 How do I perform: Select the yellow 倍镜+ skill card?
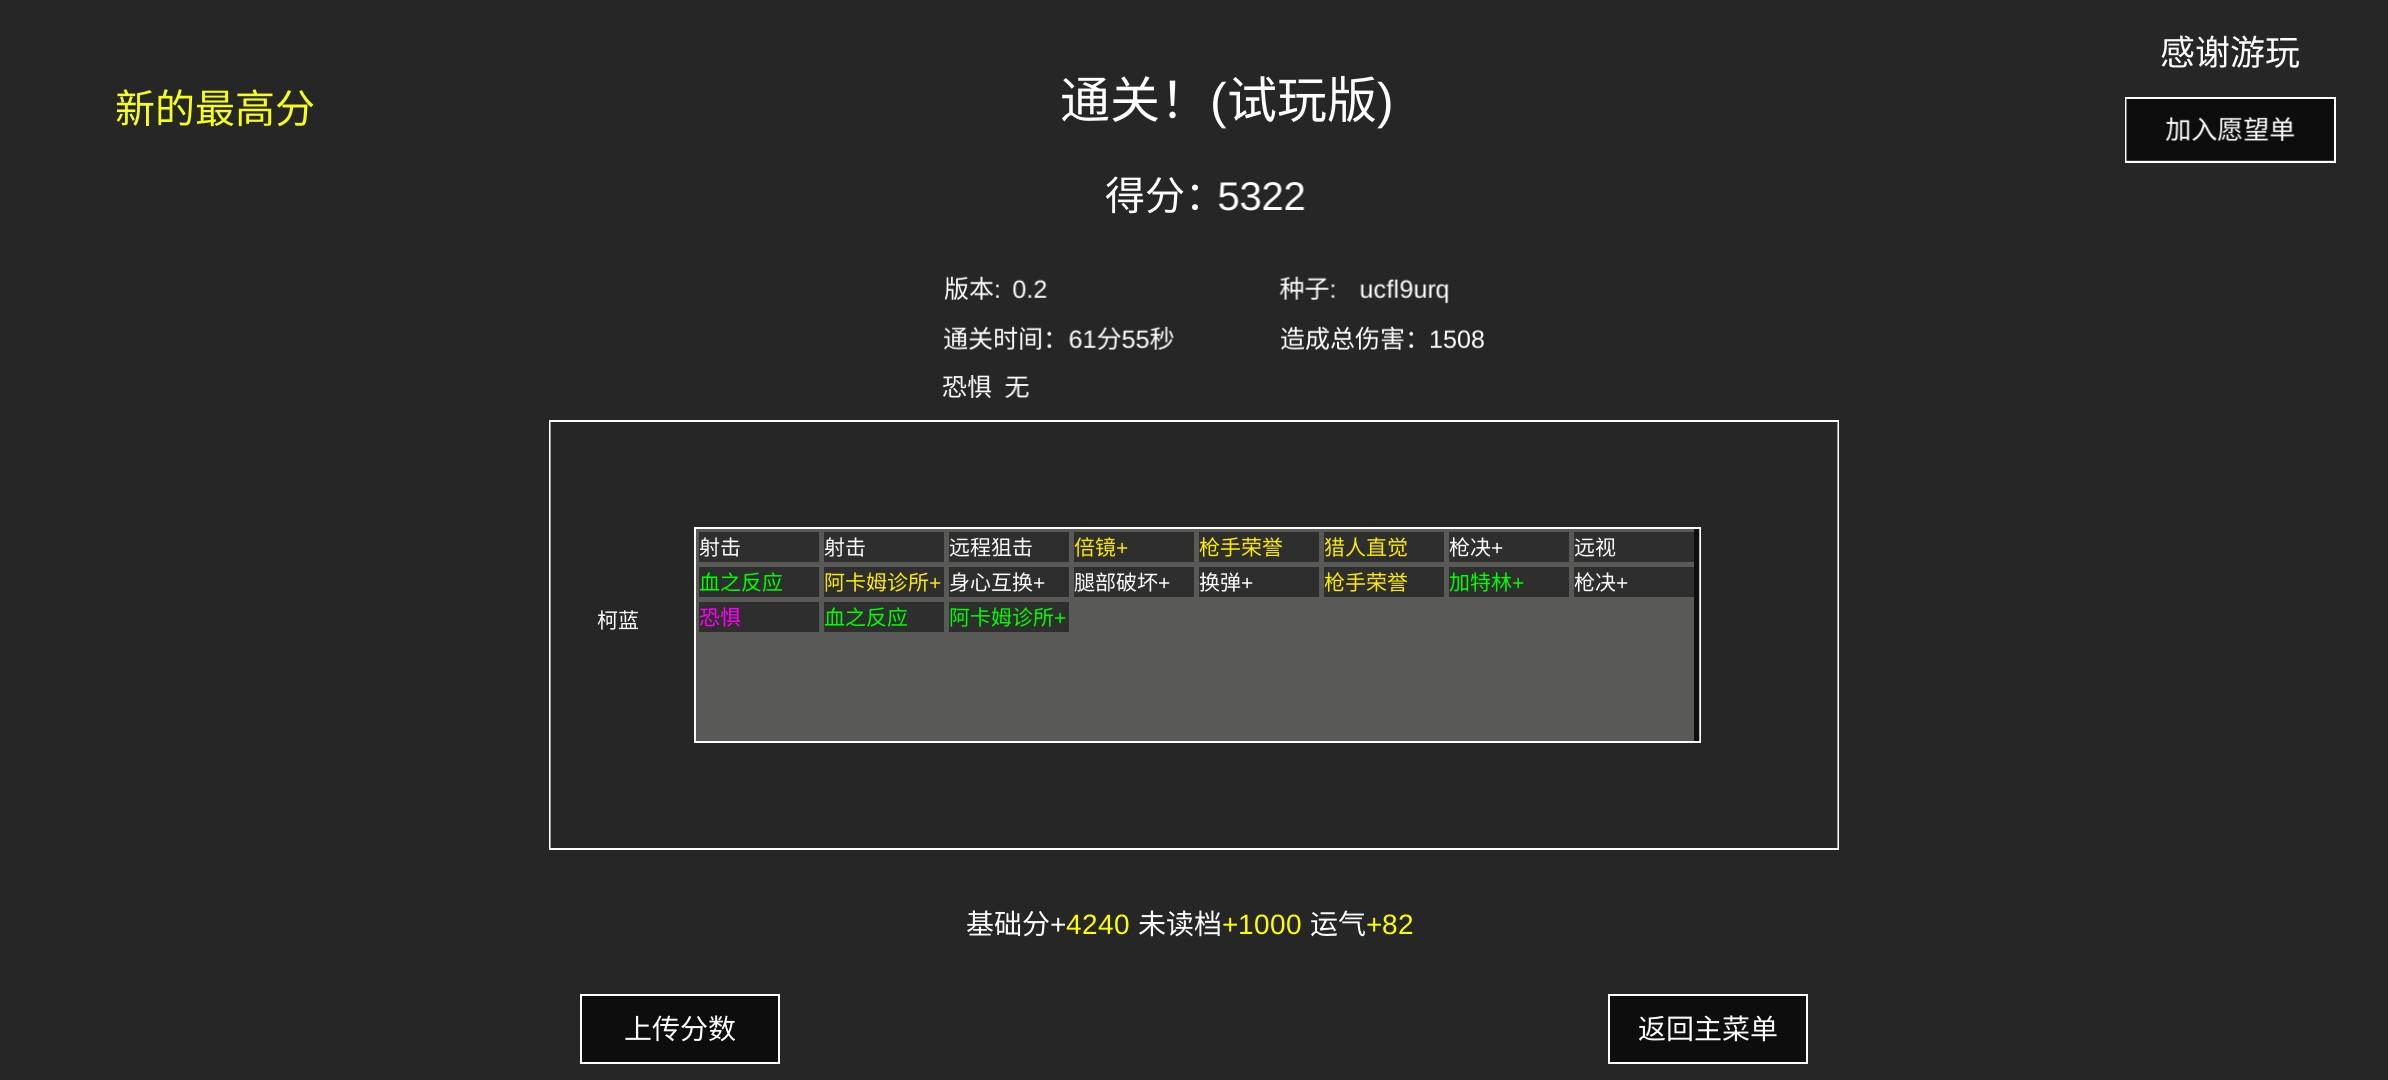pos(1131,547)
